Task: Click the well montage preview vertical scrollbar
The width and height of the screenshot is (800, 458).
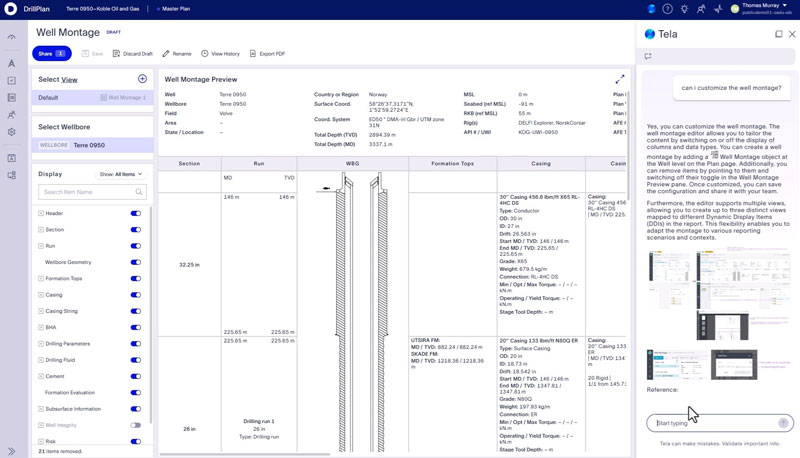Action: point(629,145)
